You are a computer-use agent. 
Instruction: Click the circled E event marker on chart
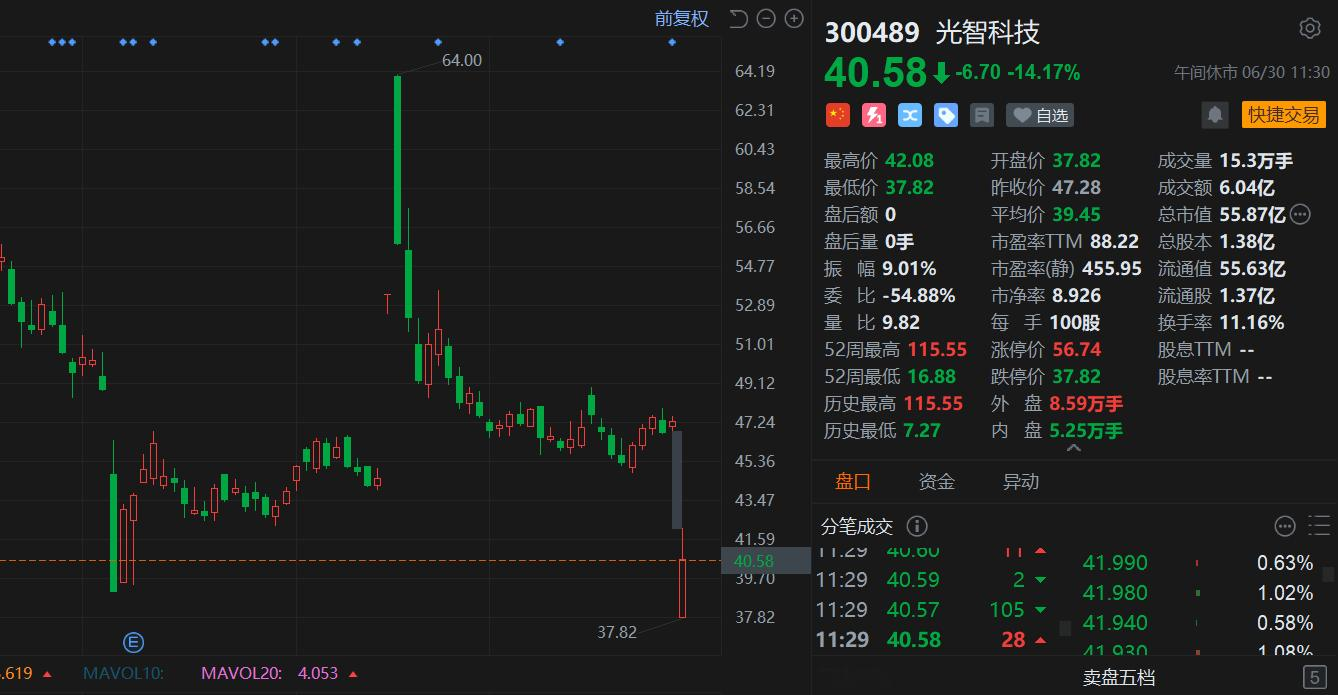(132, 642)
